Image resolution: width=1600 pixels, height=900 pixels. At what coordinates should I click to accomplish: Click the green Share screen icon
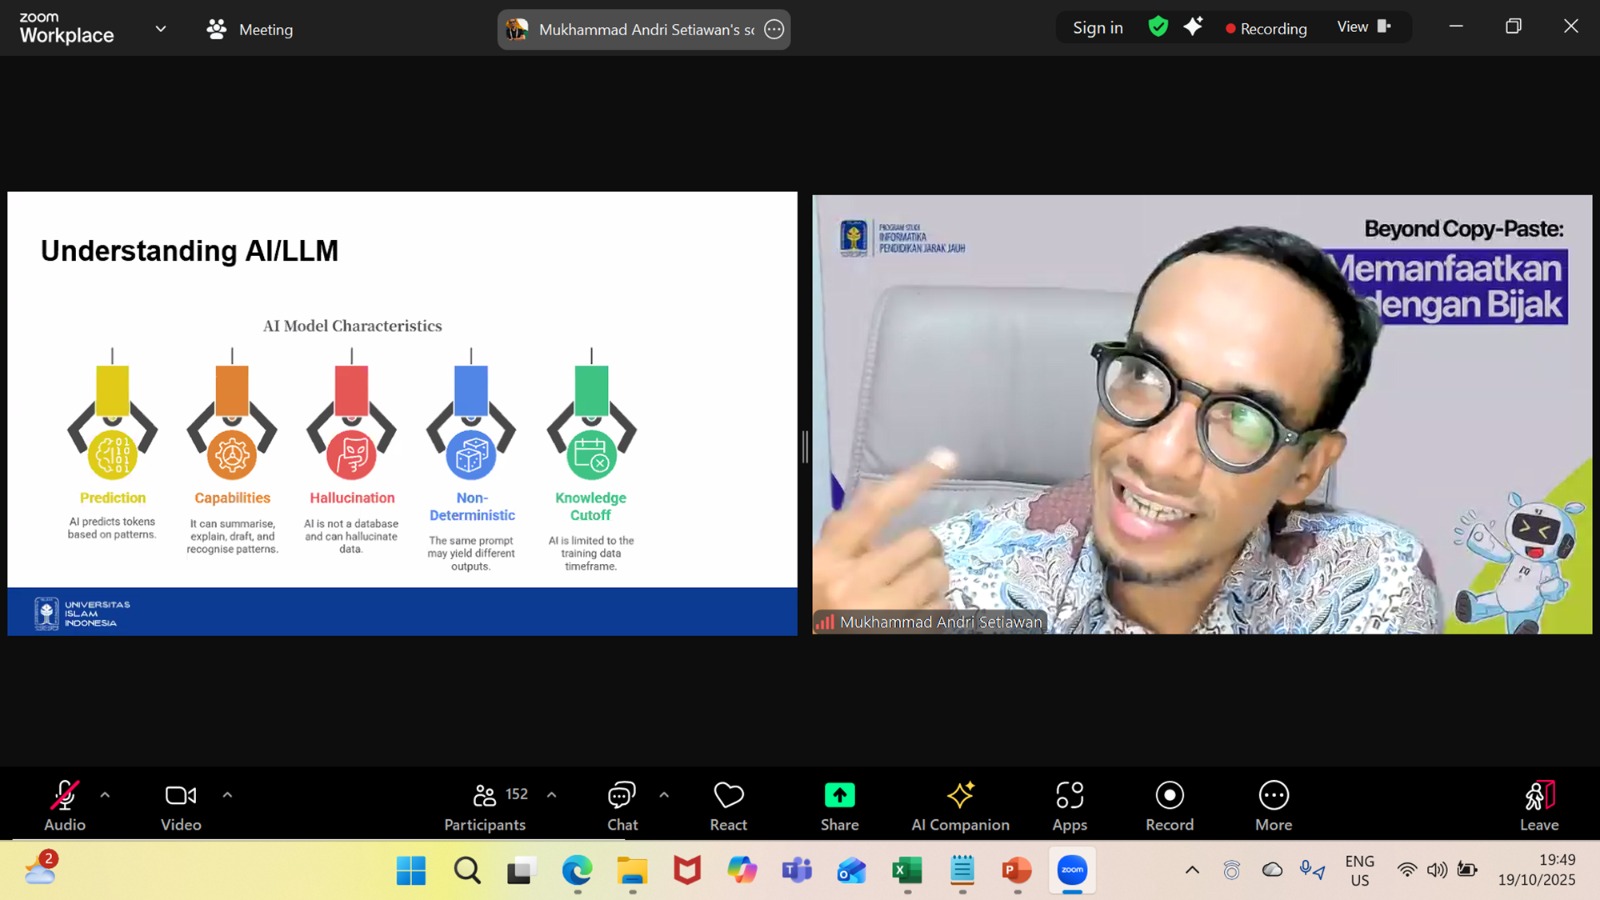(839, 795)
